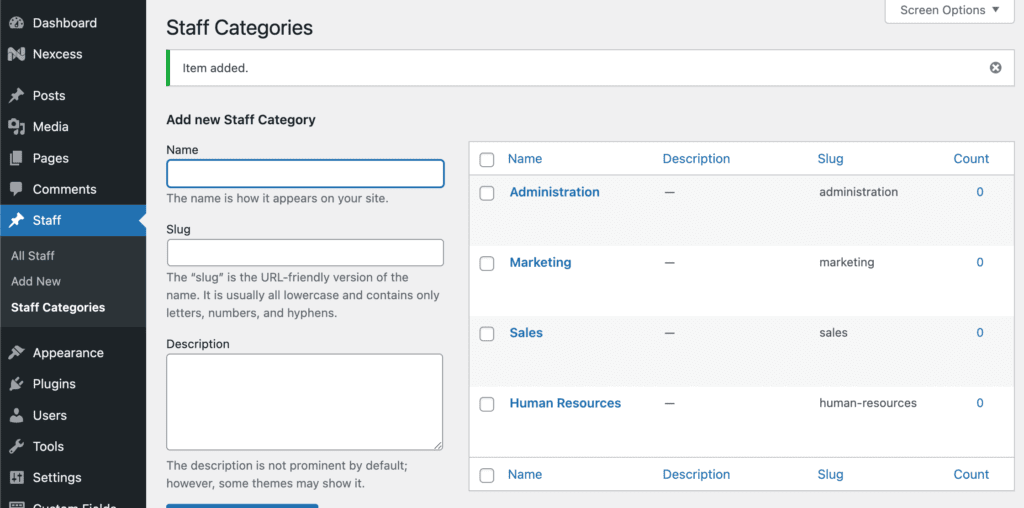The image size is (1024, 508).
Task: Click the Nexcess logo icon
Action: pos(16,54)
